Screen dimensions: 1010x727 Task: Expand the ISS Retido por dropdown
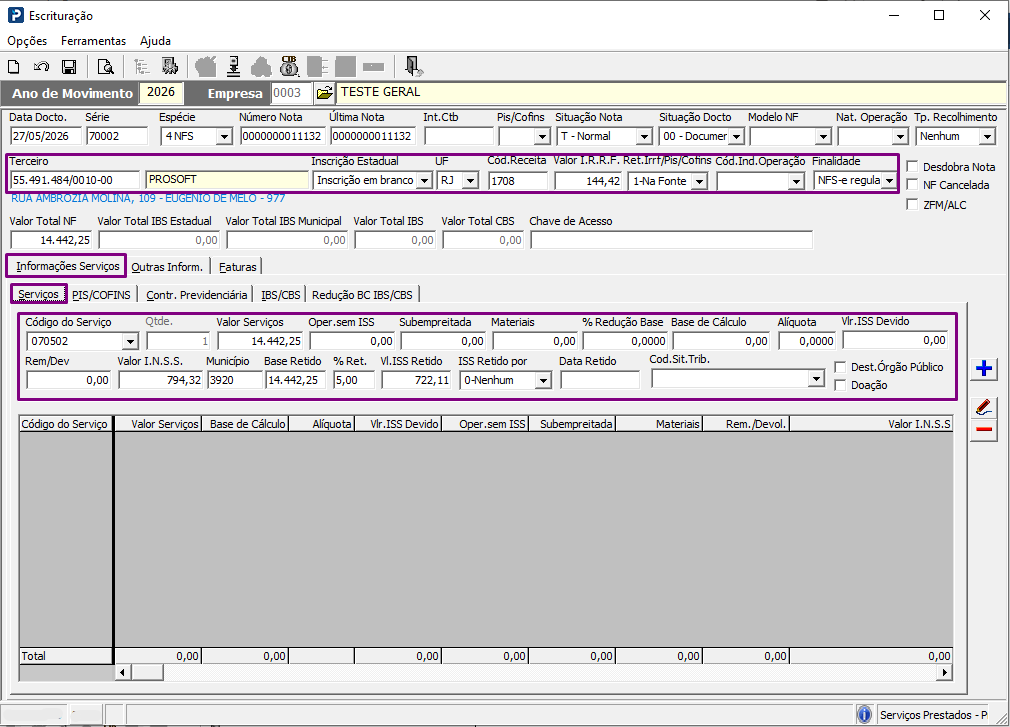(543, 381)
